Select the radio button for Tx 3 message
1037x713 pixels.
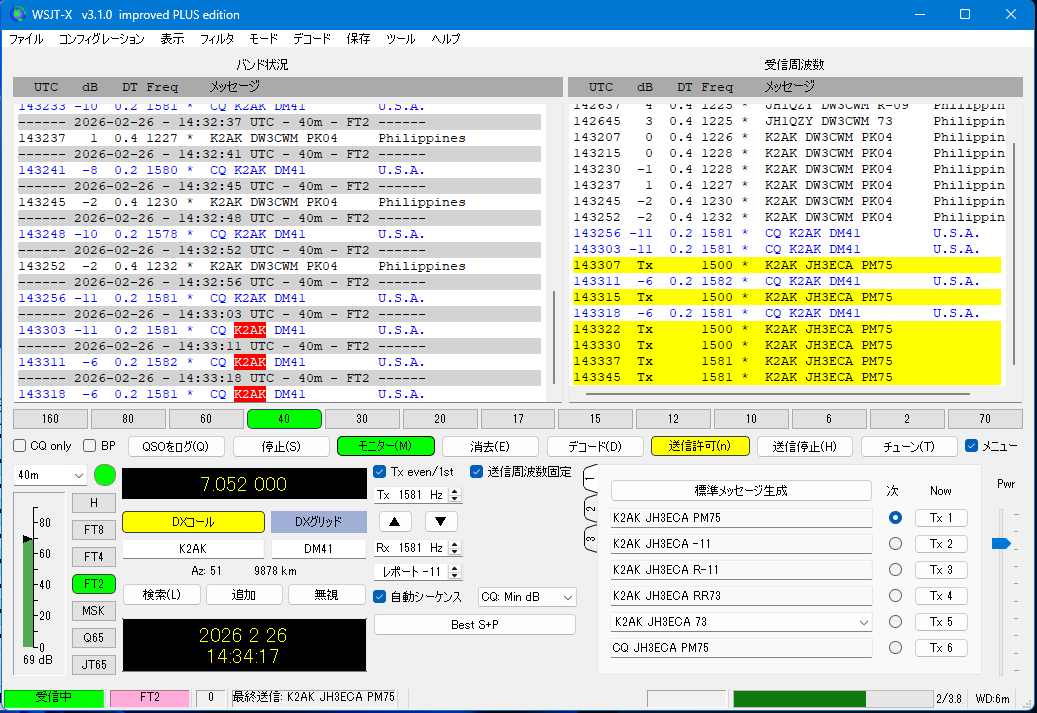pyautogui.click(x=895, y=570)
